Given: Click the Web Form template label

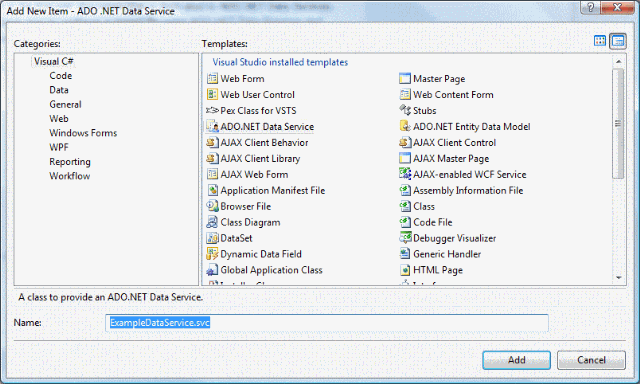Looking at the screenshot, I should click(x=242, y=78).
